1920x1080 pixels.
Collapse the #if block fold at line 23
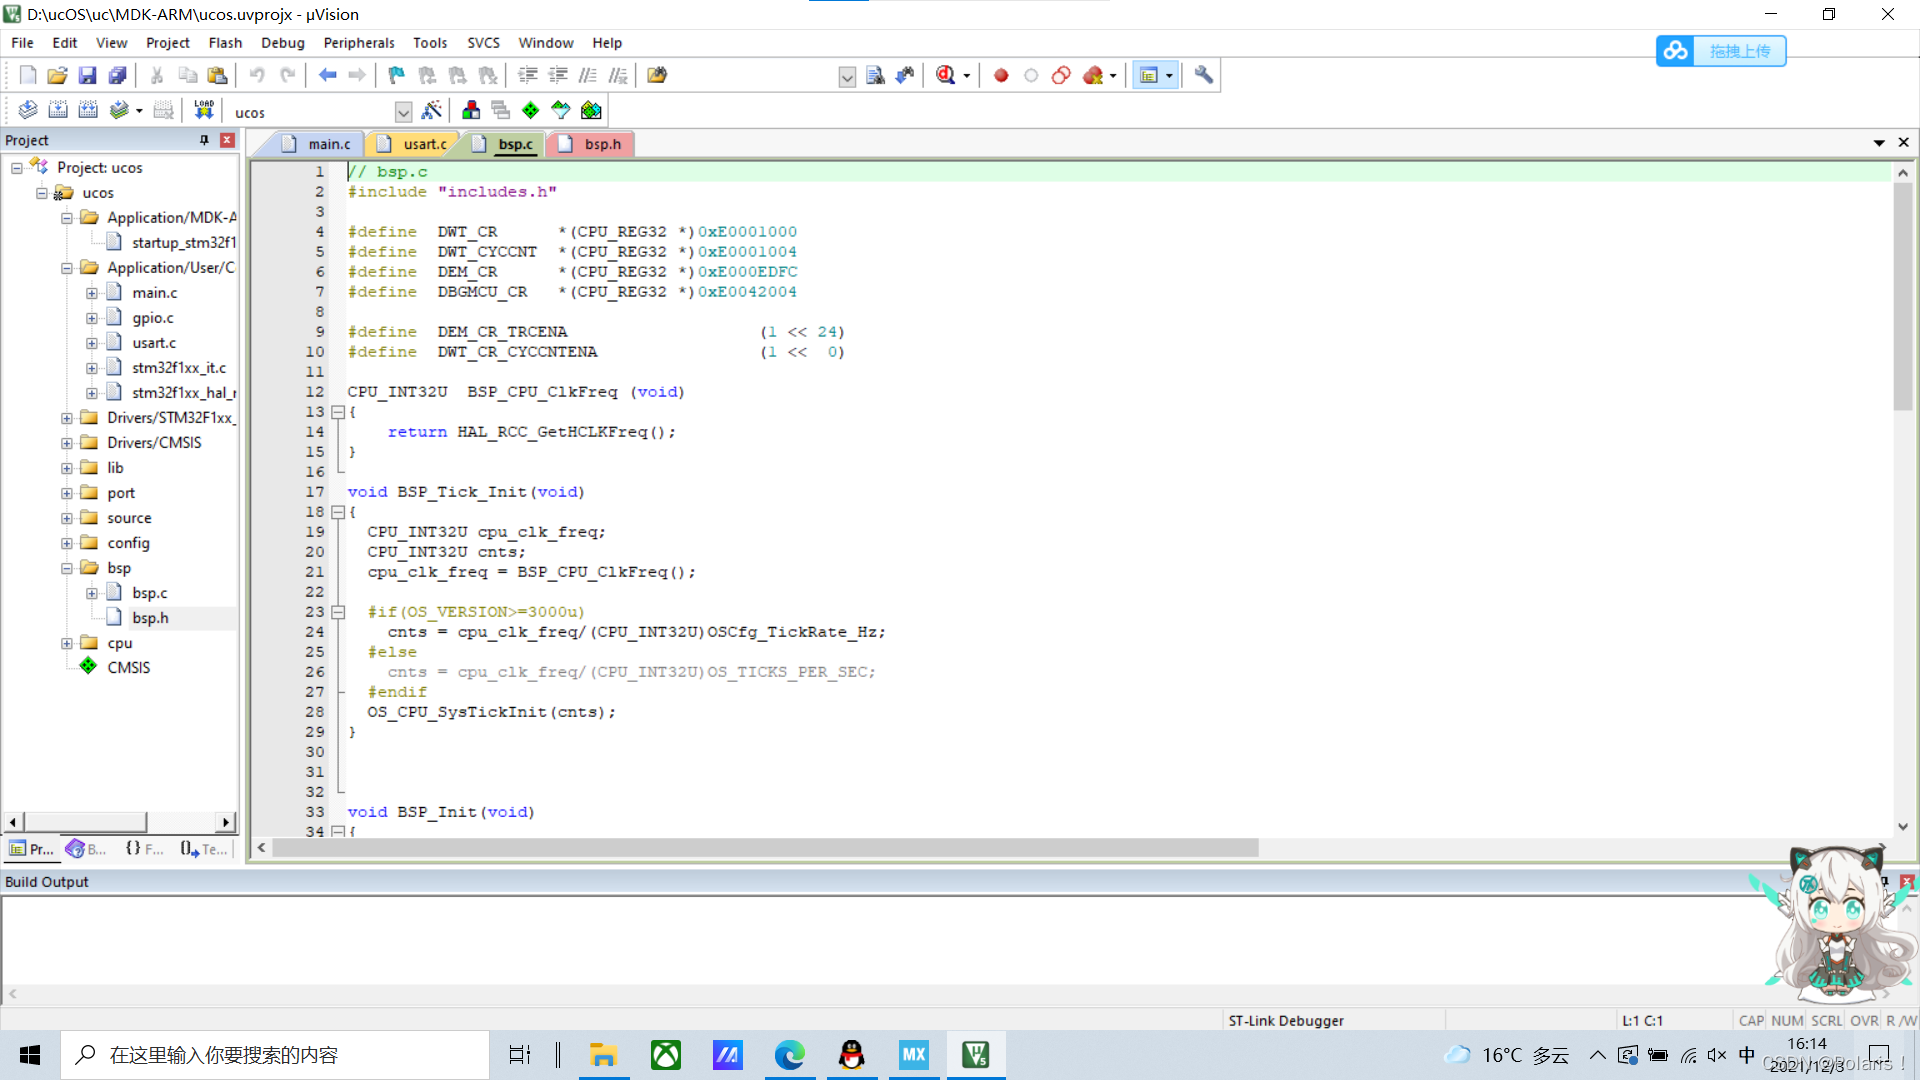tap(338, 612)
